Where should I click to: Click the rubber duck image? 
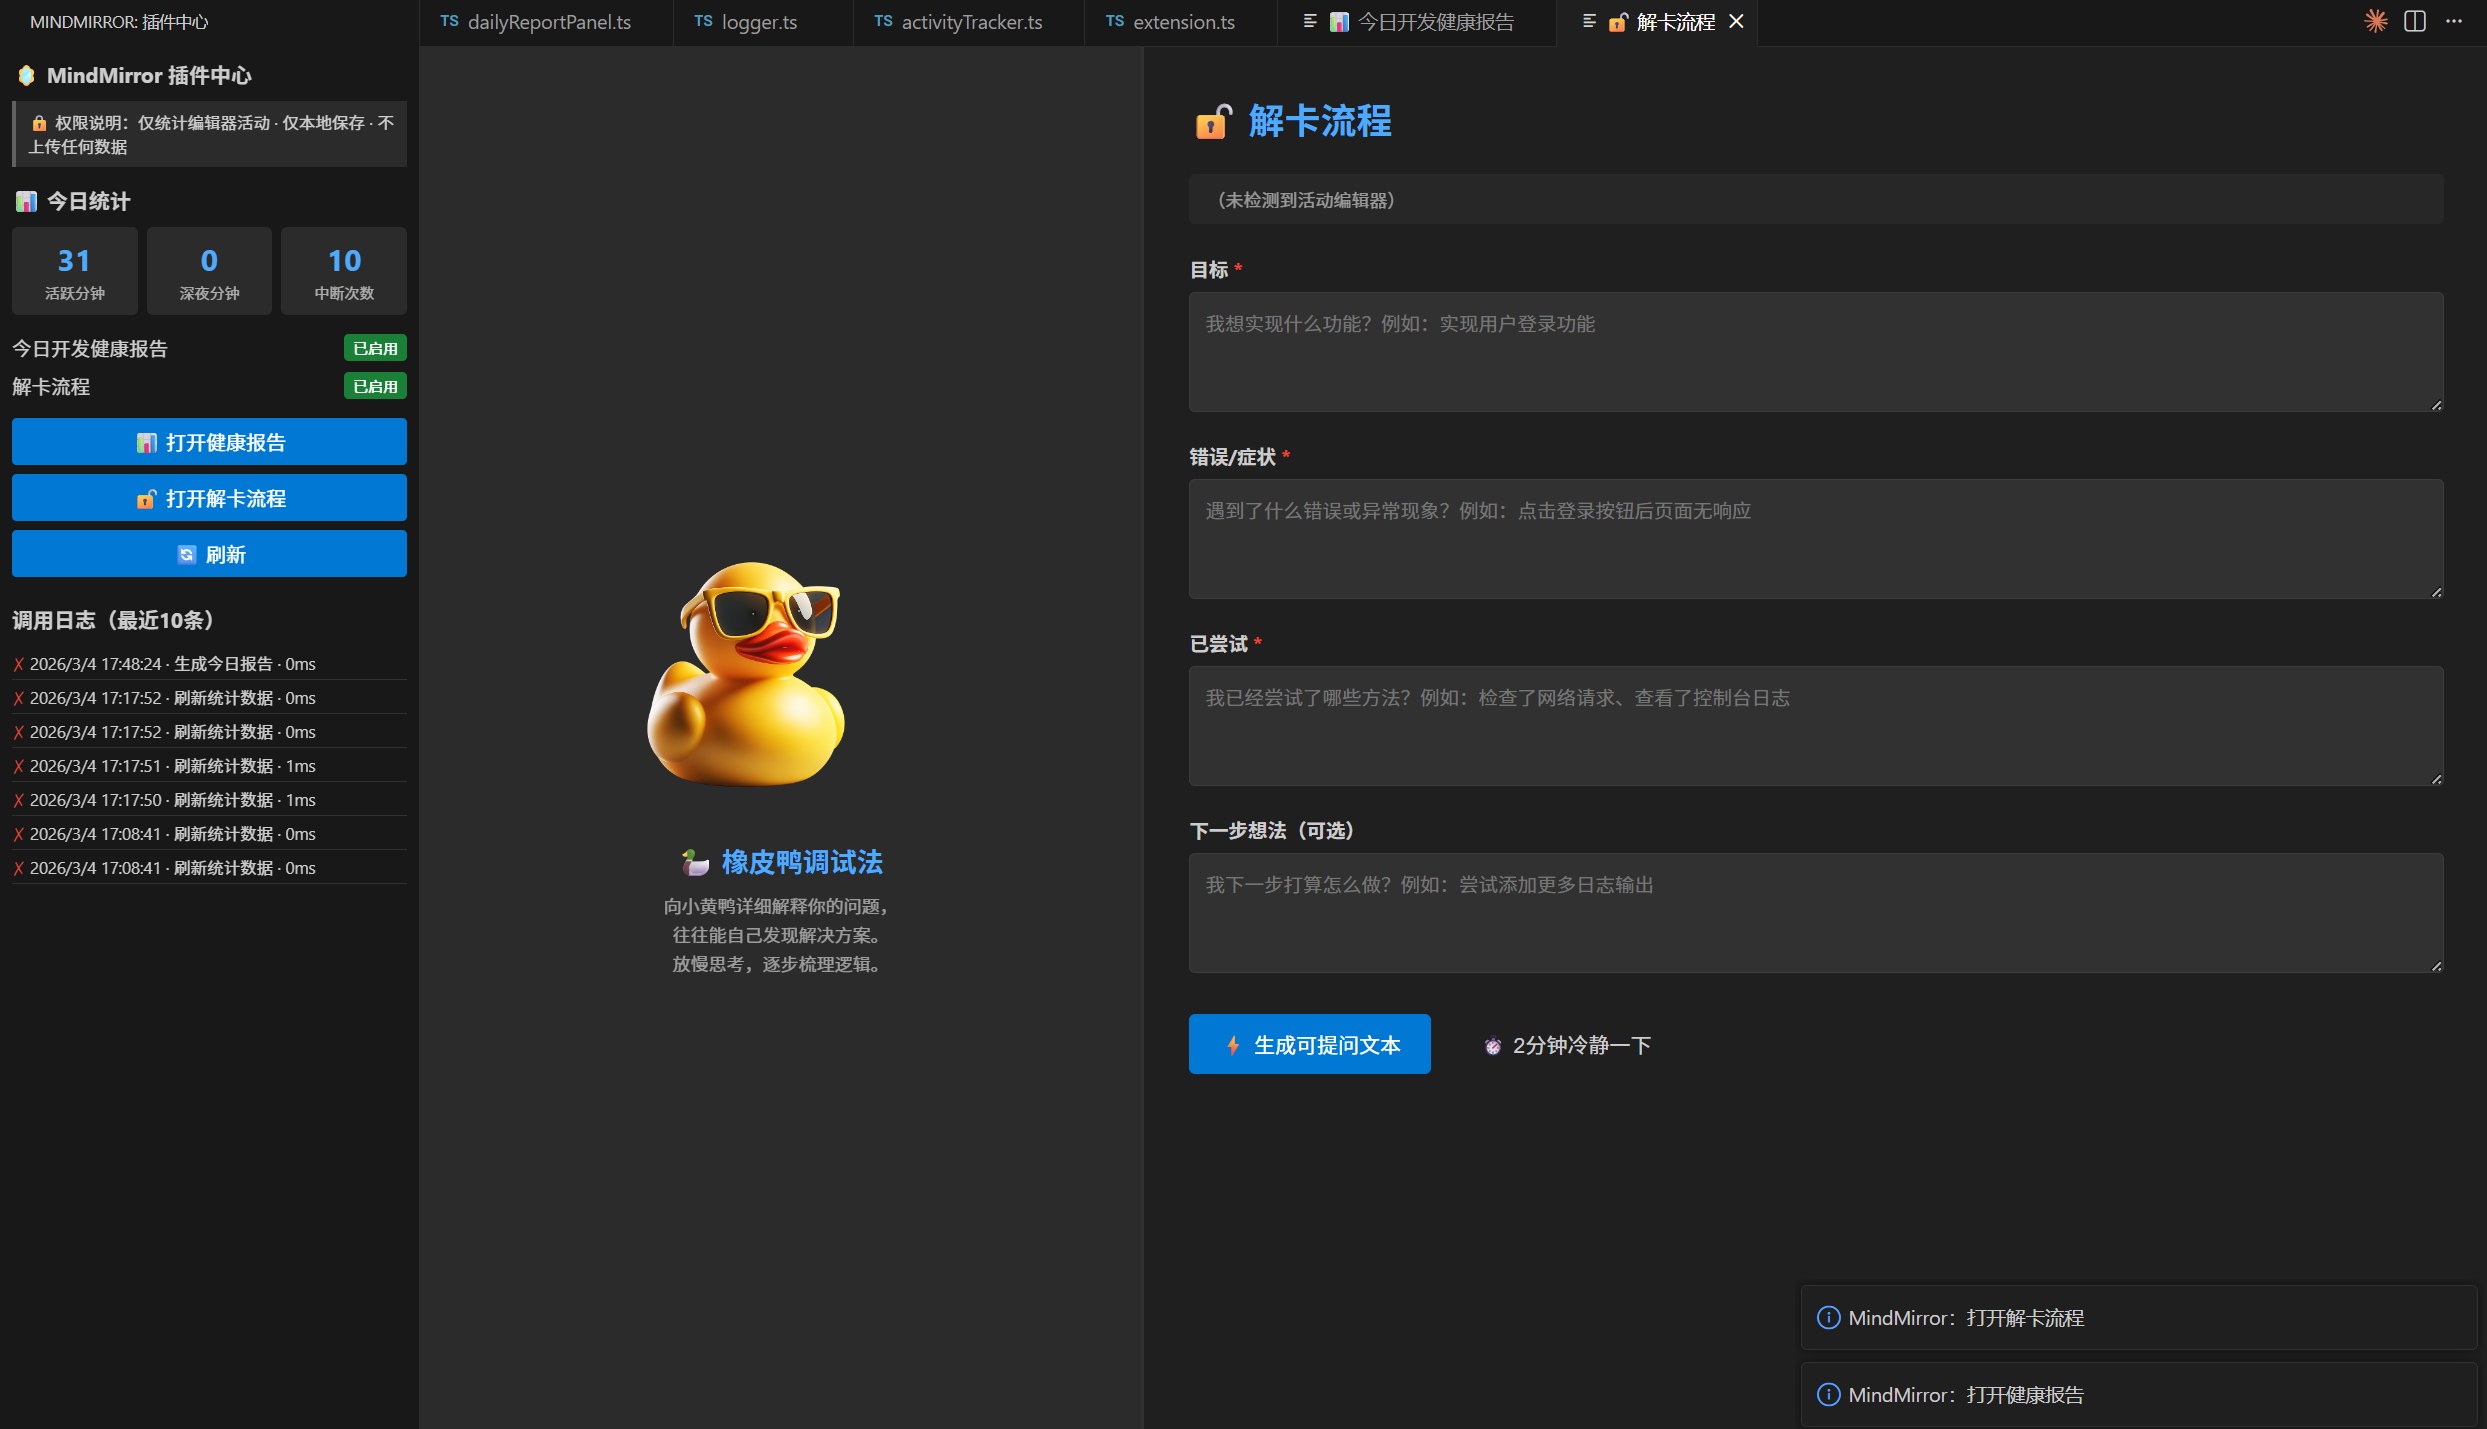[x=746, y=674]
